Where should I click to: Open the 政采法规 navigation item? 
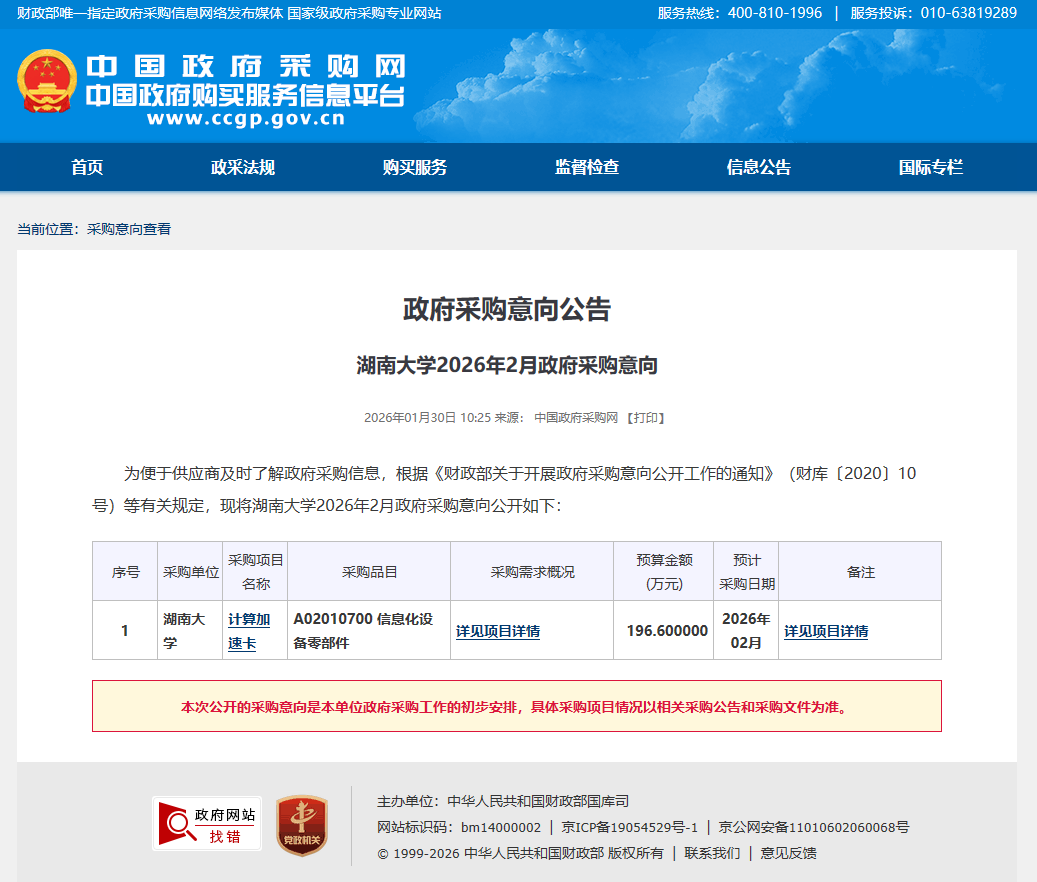pyautogui.click(x=243, y=167)
